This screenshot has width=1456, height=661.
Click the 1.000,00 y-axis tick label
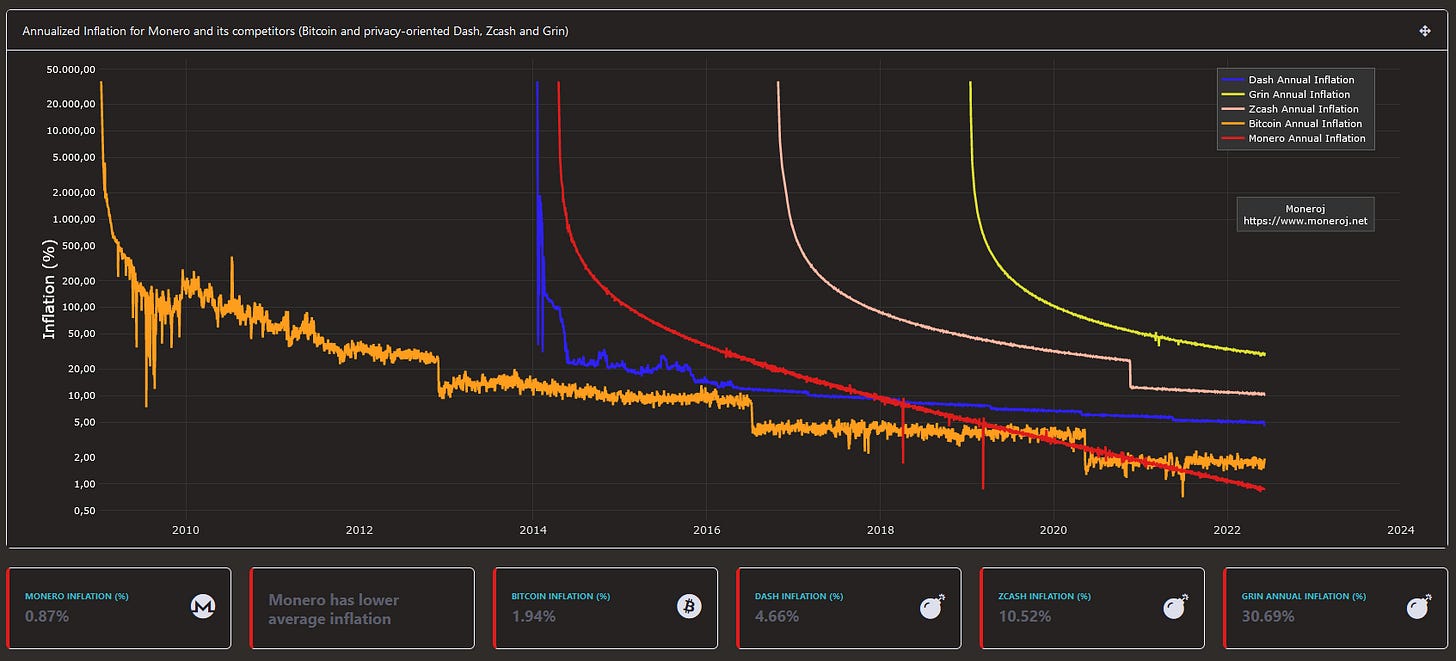click(x=74, y=219)
